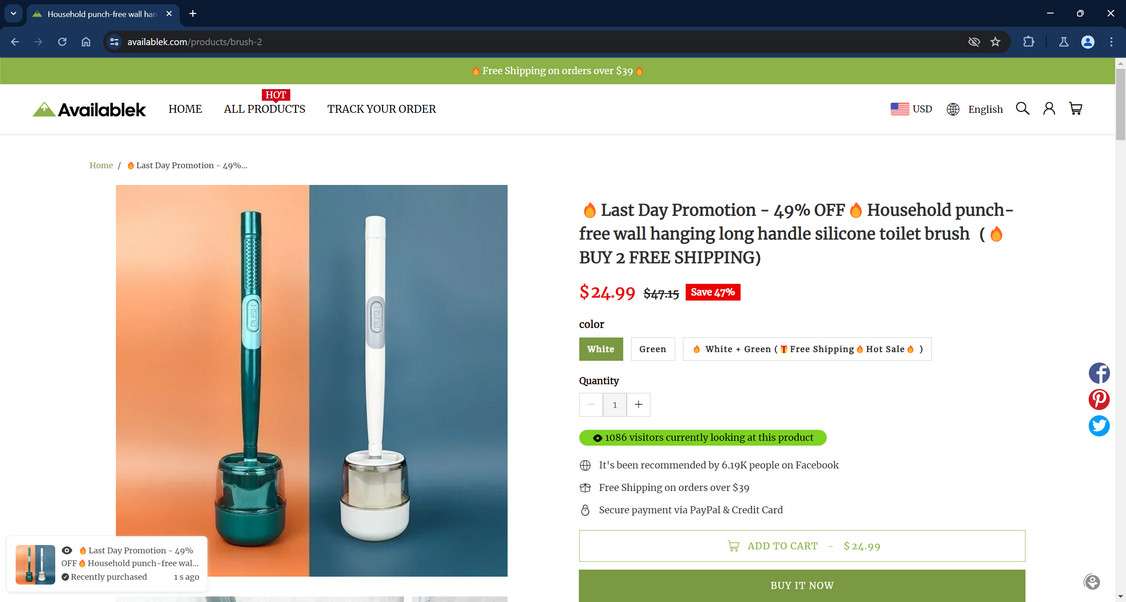Bookmark this page with star icon
The image size is (1126, 602).
pos(995,42)
